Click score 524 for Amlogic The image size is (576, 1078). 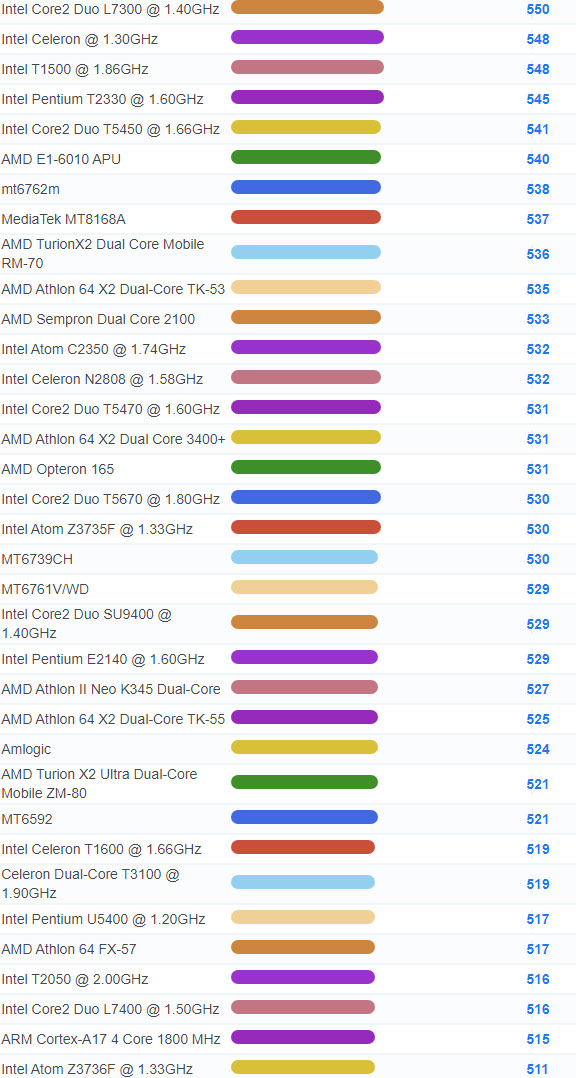[538, 749]
